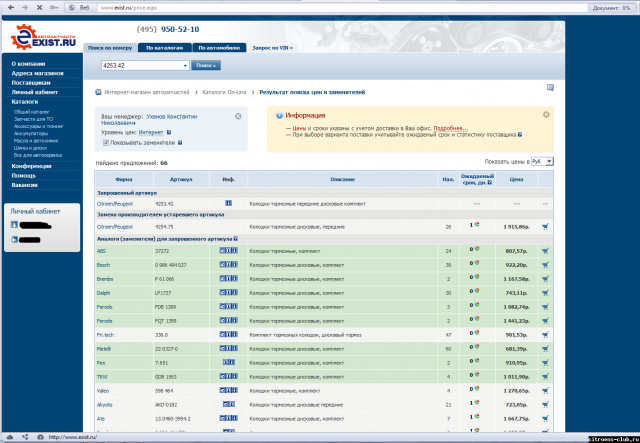
Task: Open Подробнее link in information box
Action: tap(448, 128)
